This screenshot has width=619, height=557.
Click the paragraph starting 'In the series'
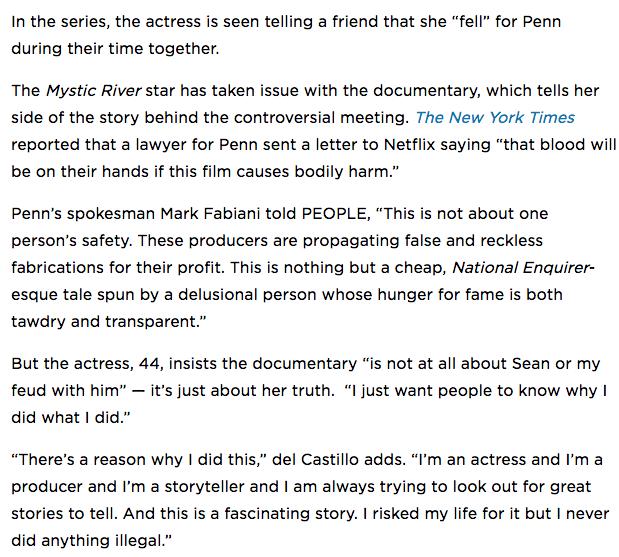[286, 35]
